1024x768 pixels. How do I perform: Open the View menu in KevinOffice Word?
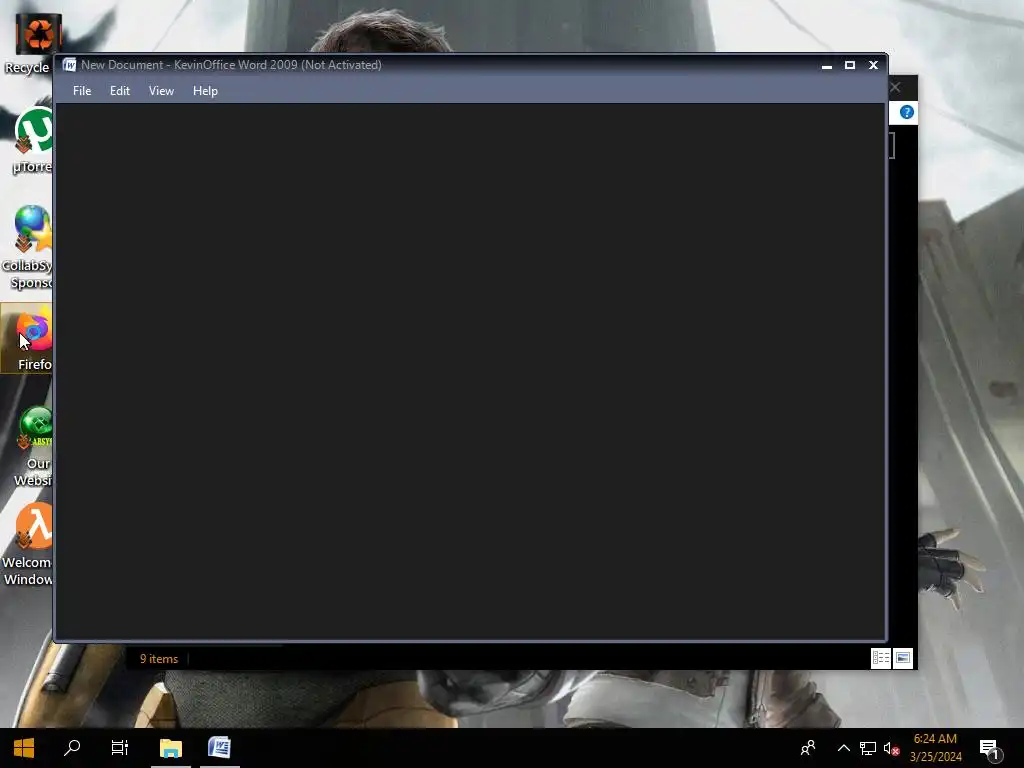pyautogui.click(x=161, y=91)
